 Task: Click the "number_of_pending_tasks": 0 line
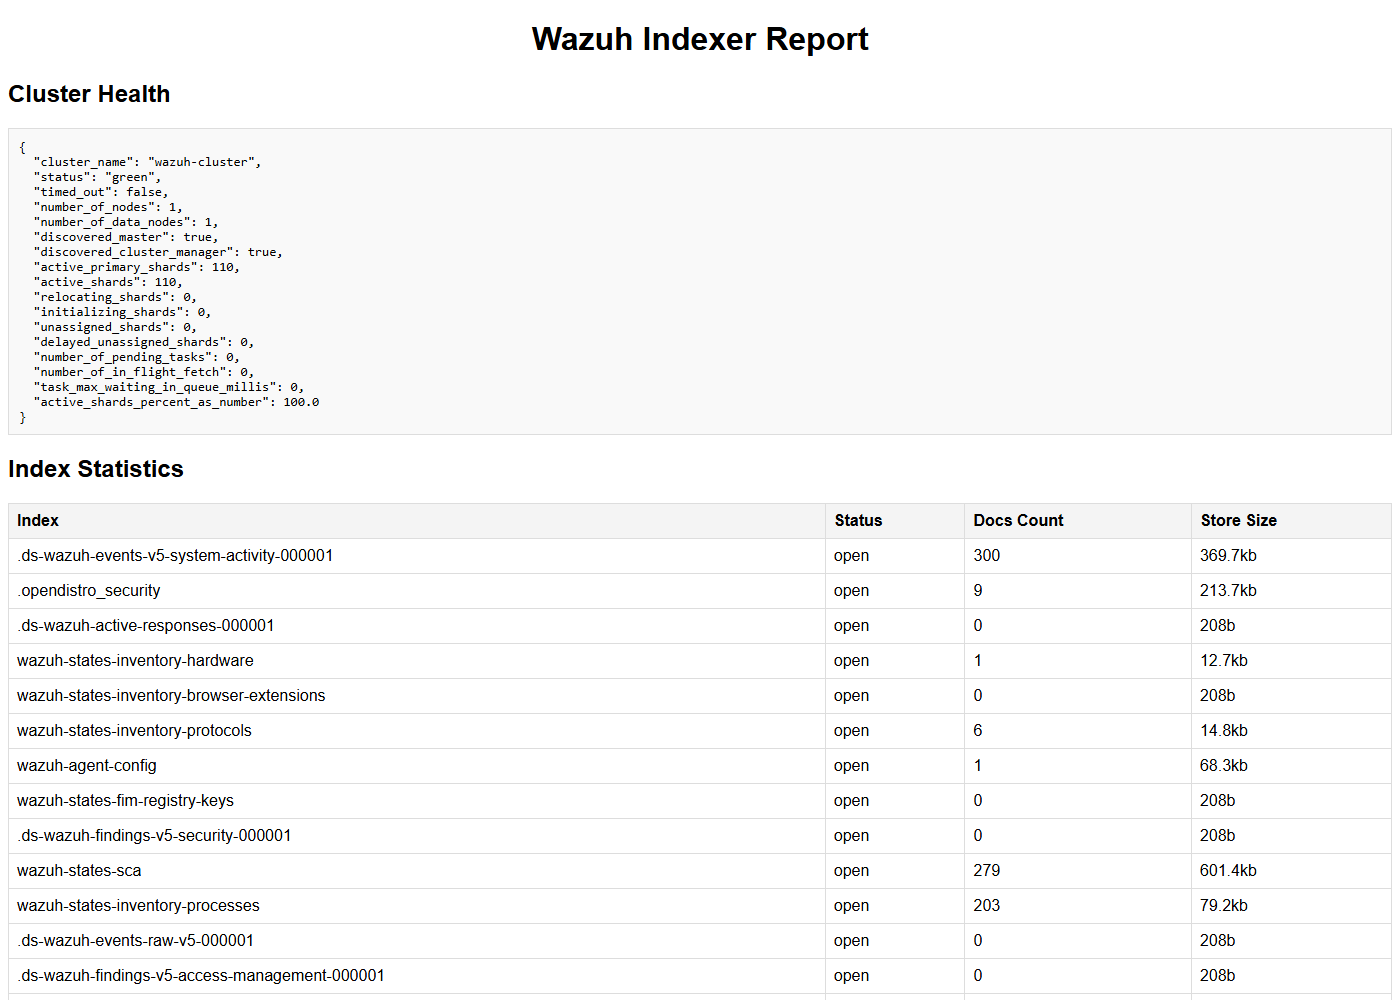point(137,357)
